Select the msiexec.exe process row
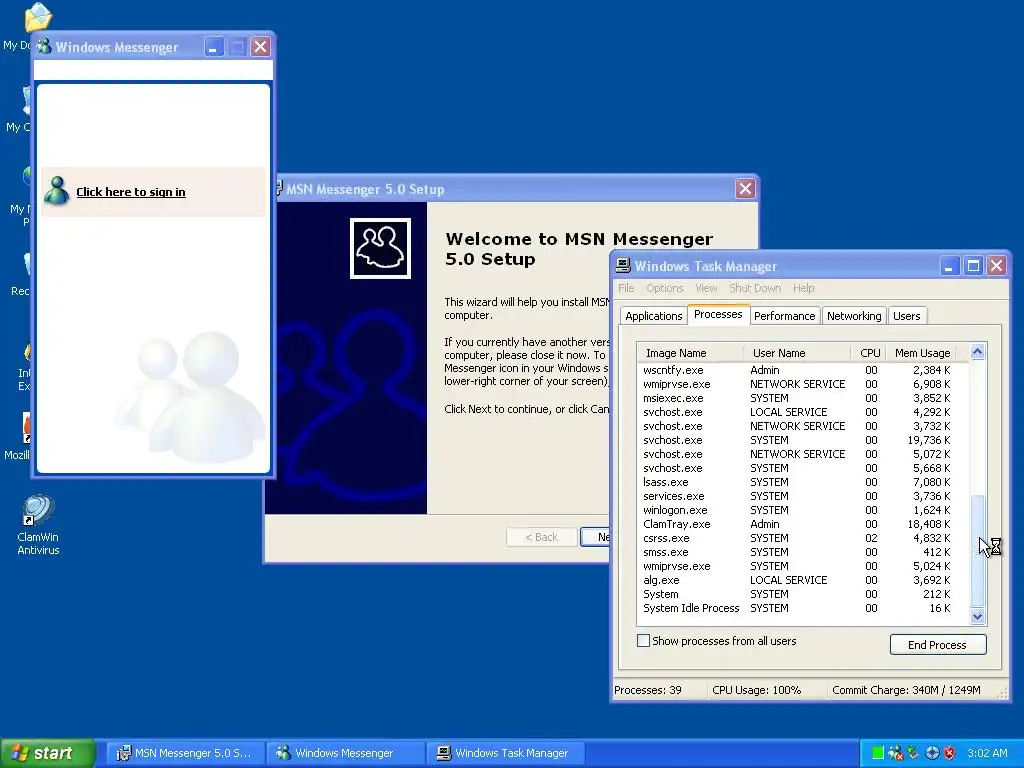Image resolution: width=1024 pixels, height=768 pixels. (797, 398)
